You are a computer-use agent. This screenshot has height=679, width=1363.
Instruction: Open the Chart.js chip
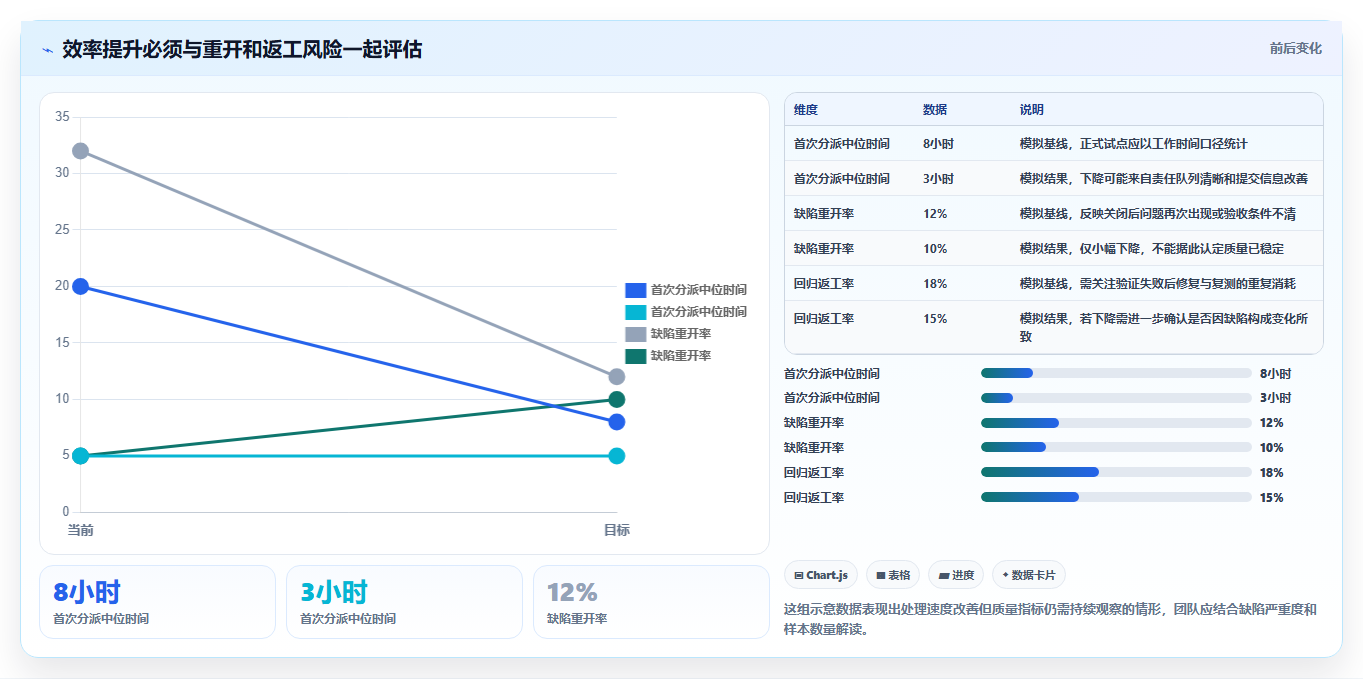click(821, 575)
